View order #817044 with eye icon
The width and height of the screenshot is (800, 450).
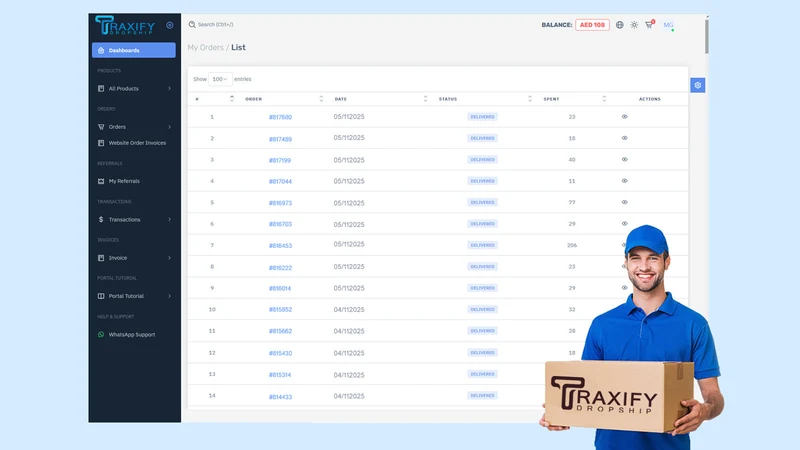[x=624, y=181]
